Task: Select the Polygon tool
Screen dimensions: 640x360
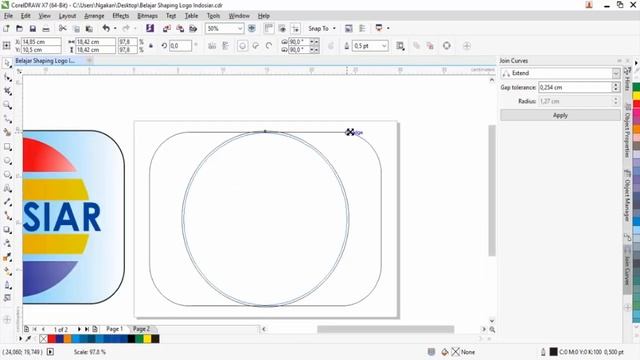Action: 7,174
